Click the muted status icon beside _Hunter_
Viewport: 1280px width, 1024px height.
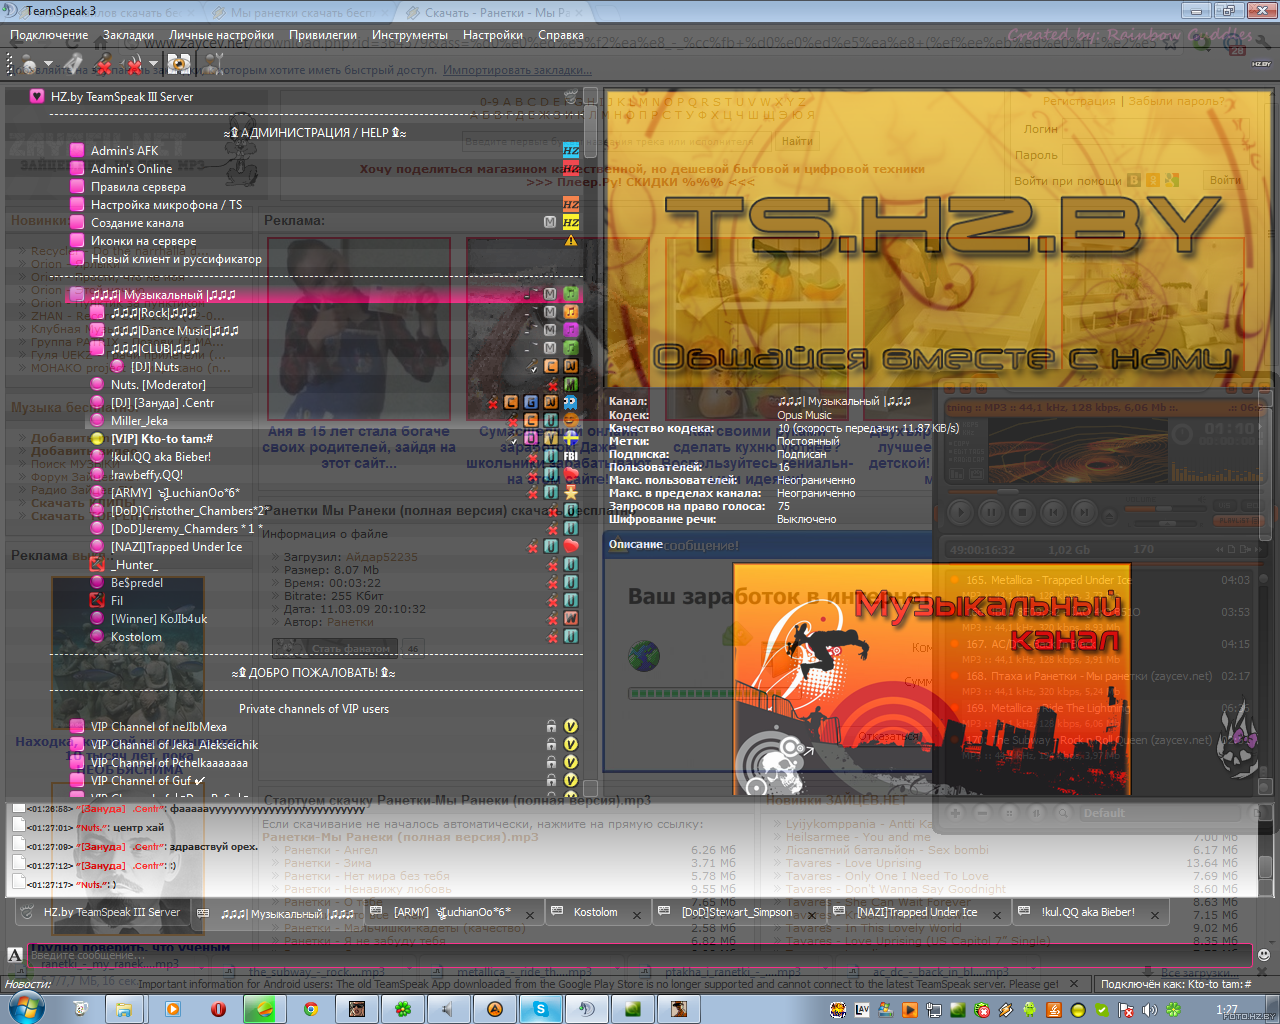click(97, 564)
